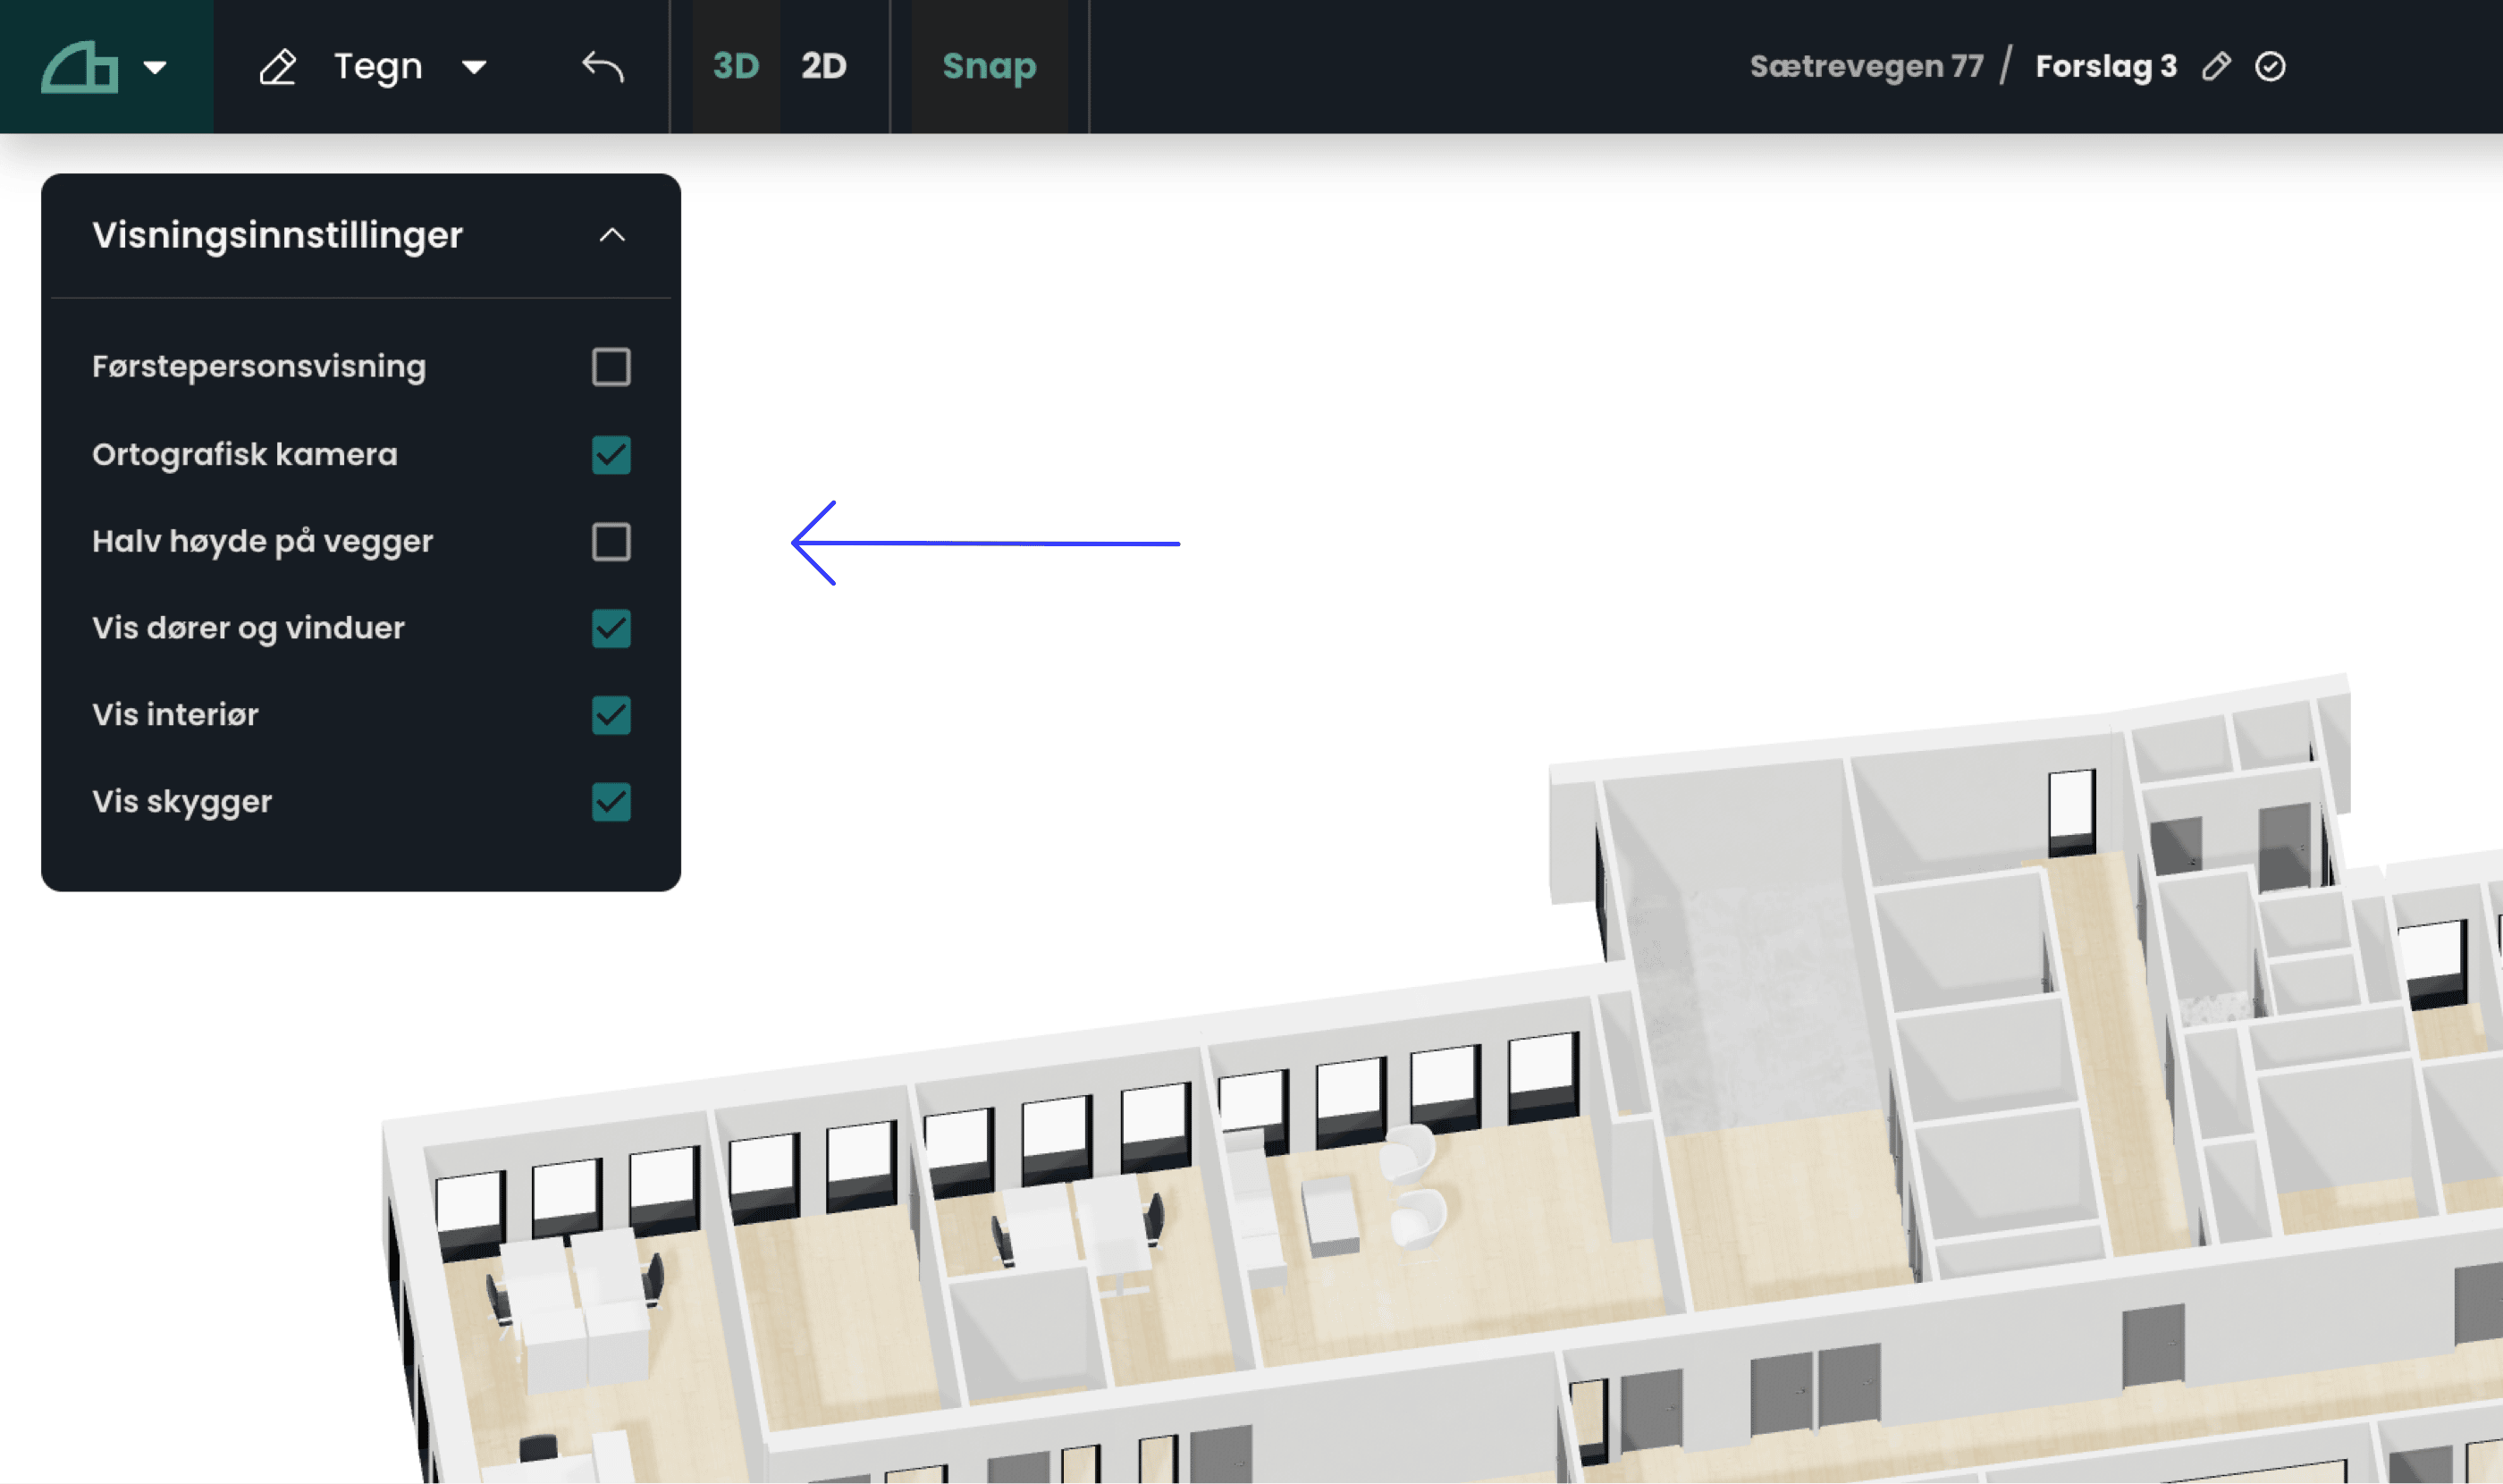Collapse the Visningsinnstillinger panel chevron
Image resolution: width=2503 pixels, height=1484 pixels.
click(x=612, y=235)
